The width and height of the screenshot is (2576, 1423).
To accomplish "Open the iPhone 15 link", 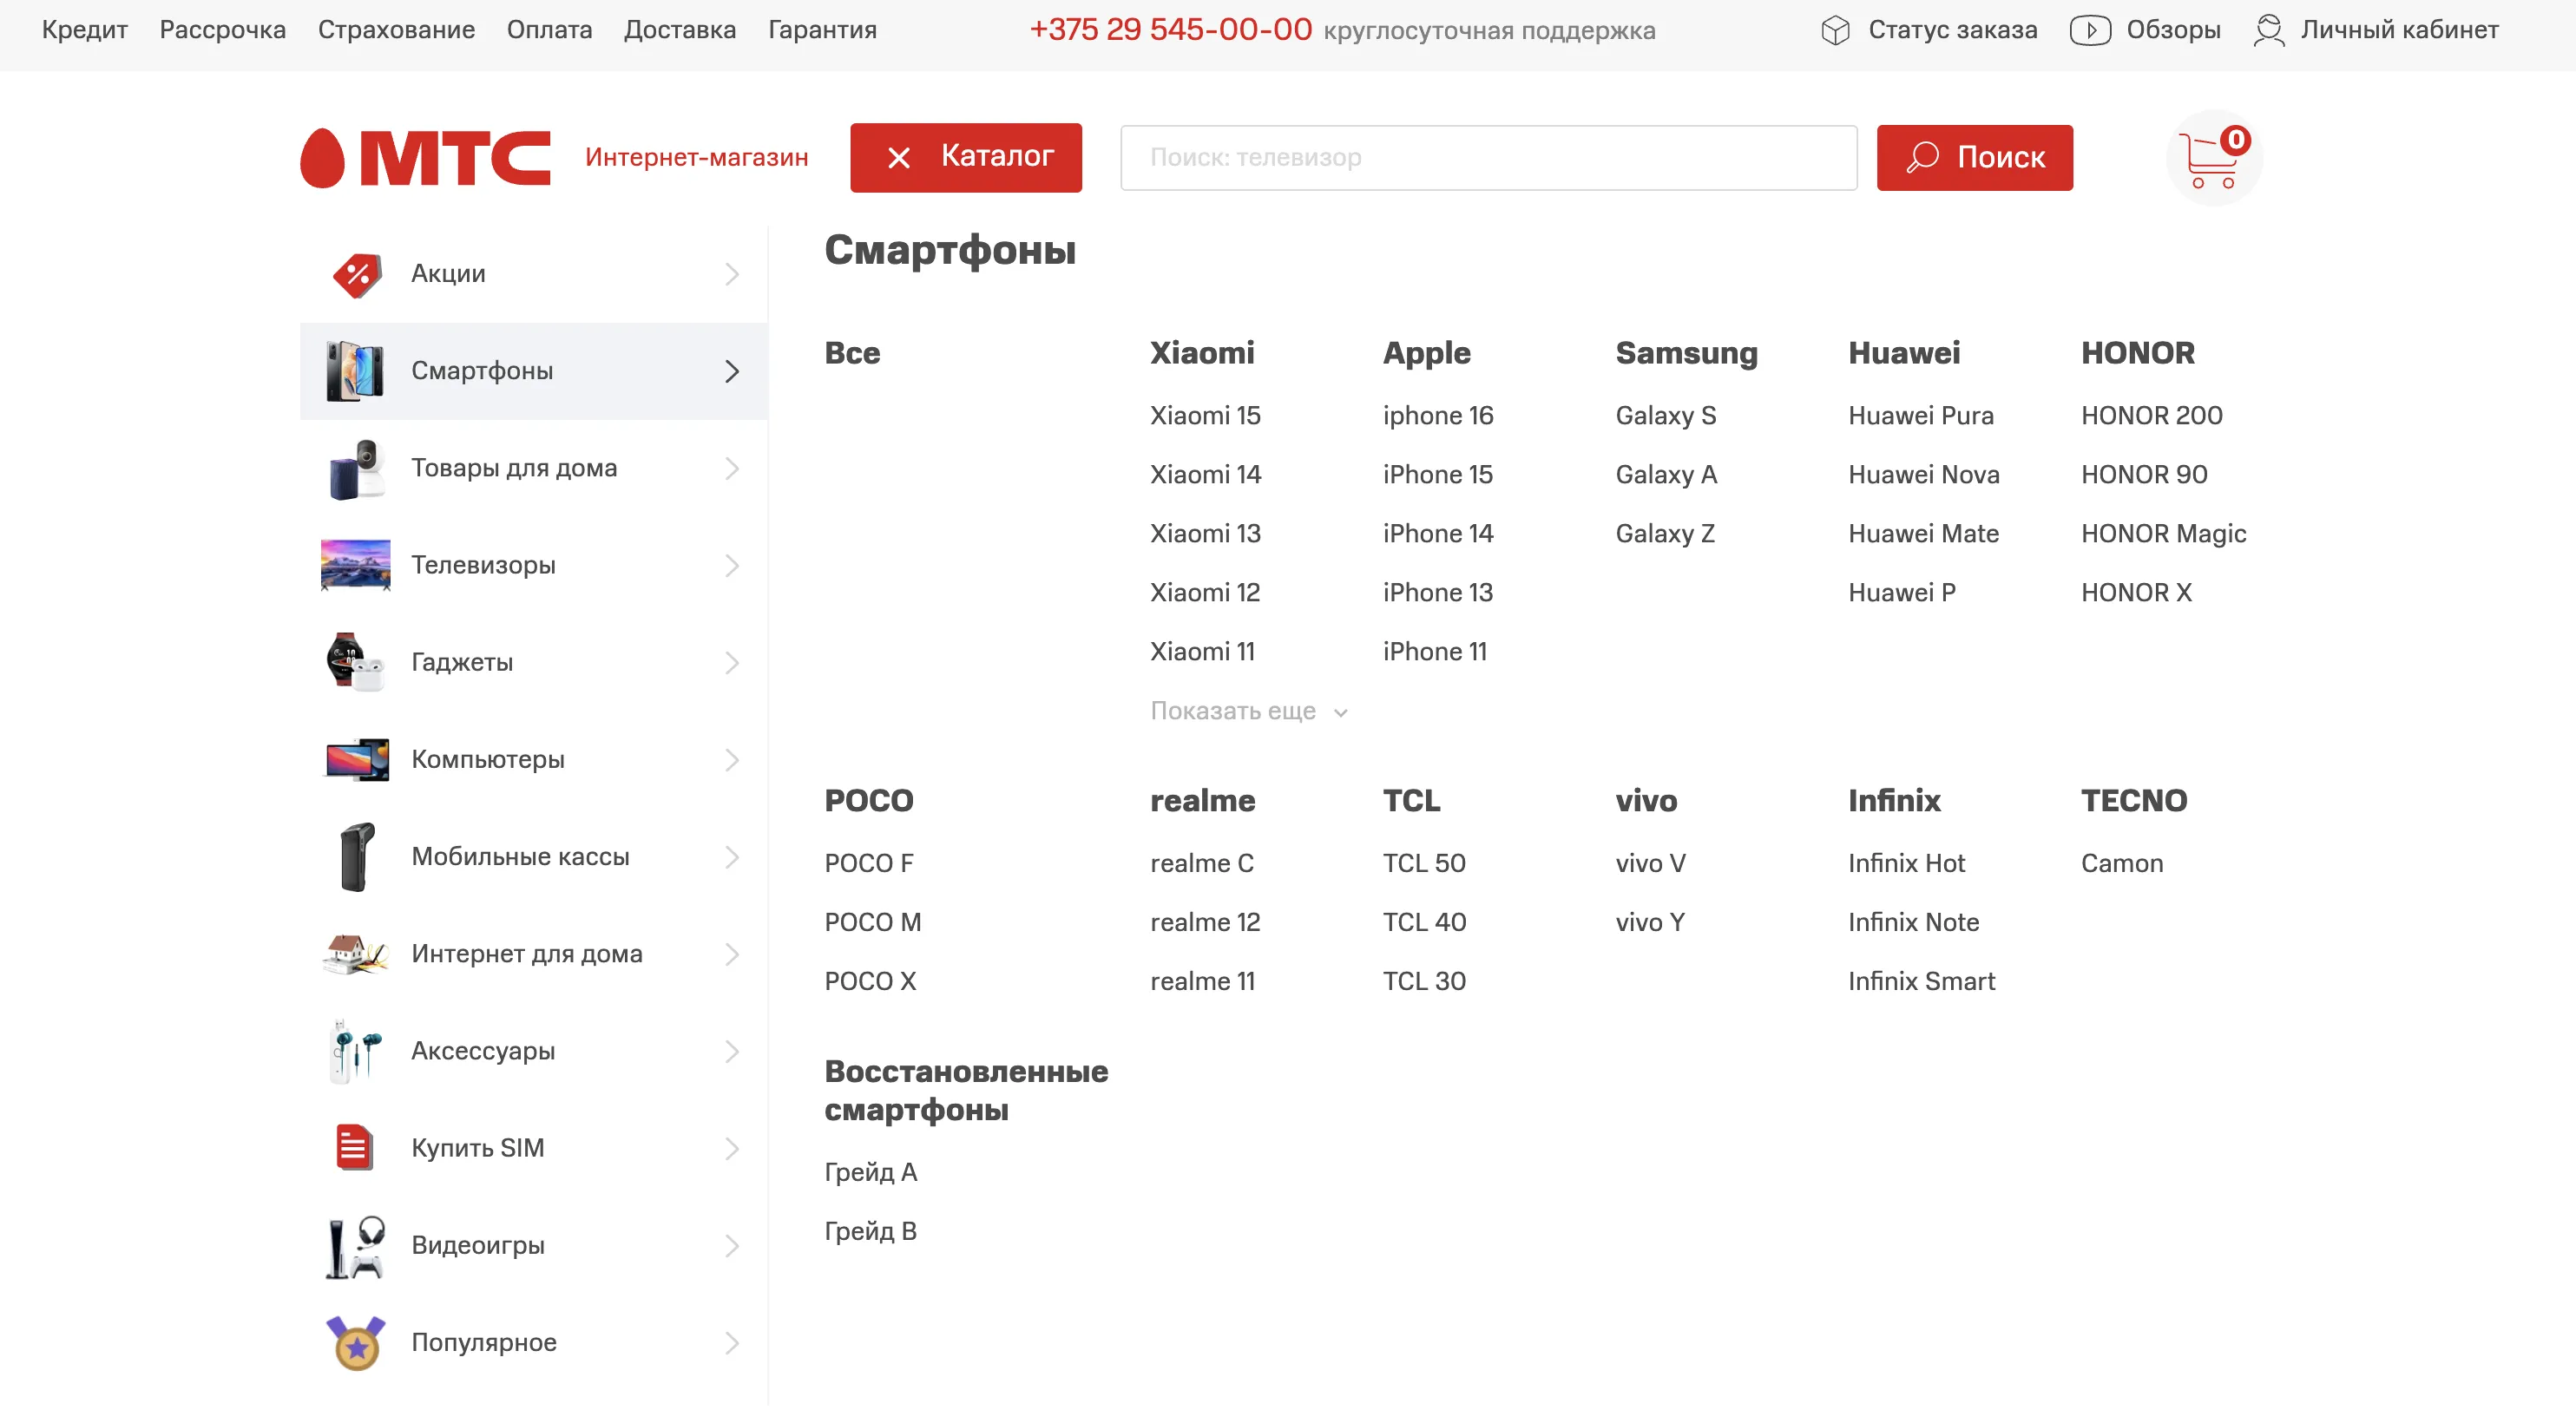I will (1437, 474).
